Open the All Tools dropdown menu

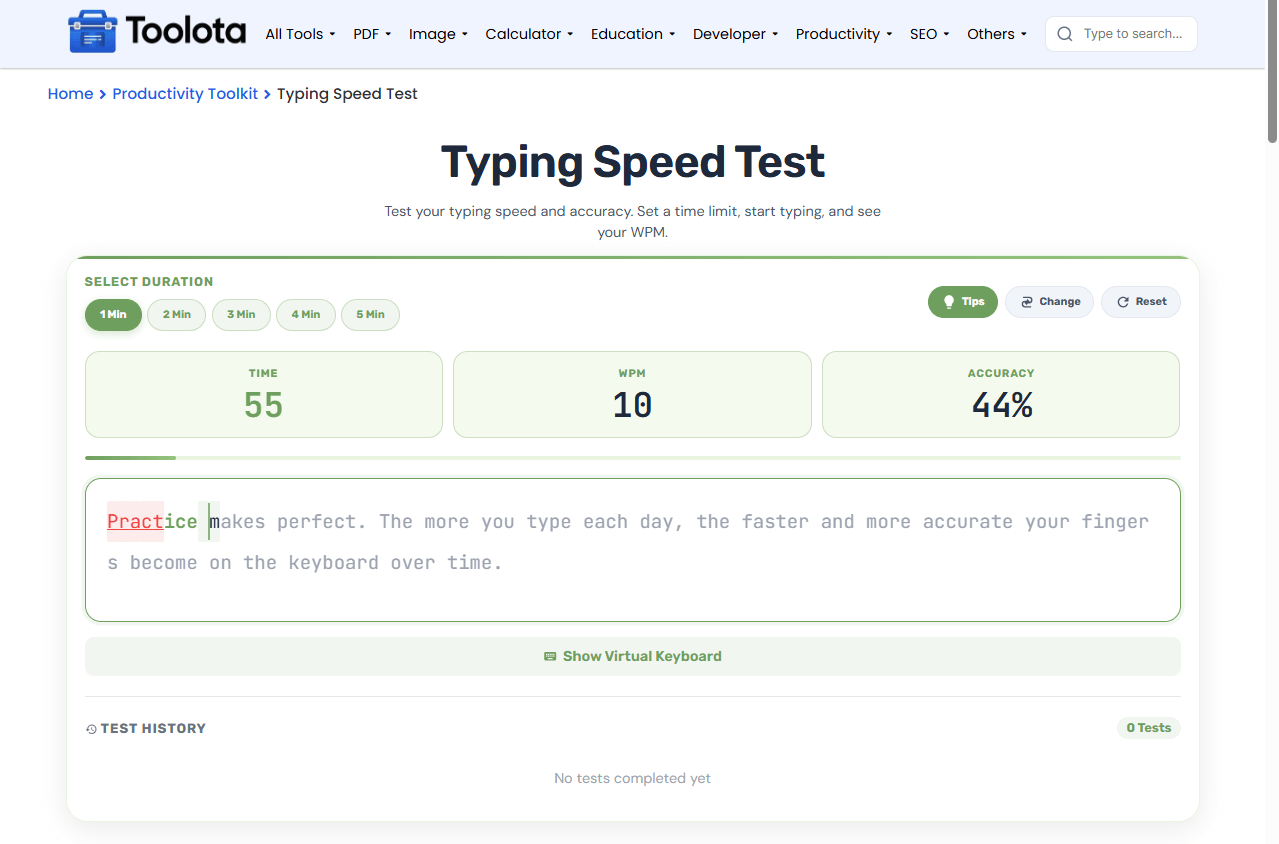click(300, 34)
